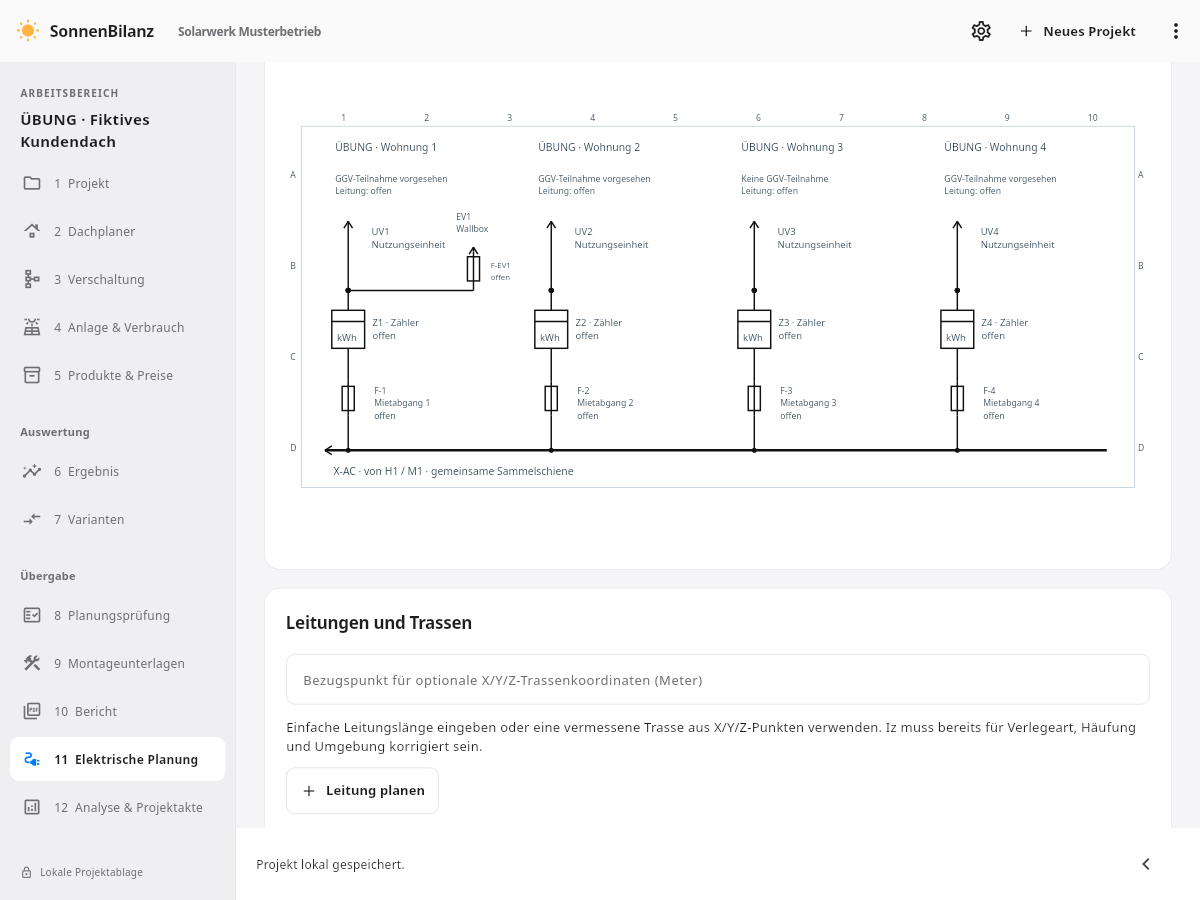
Task: Click the Leitung planen button
Action: (362, 791)
